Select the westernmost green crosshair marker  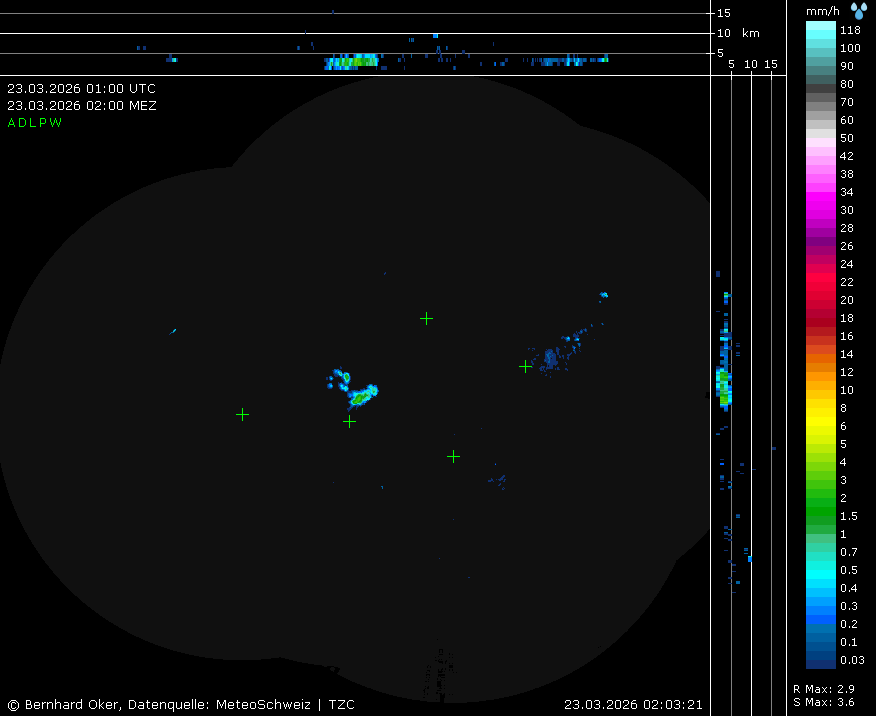[x=242, y=414]
